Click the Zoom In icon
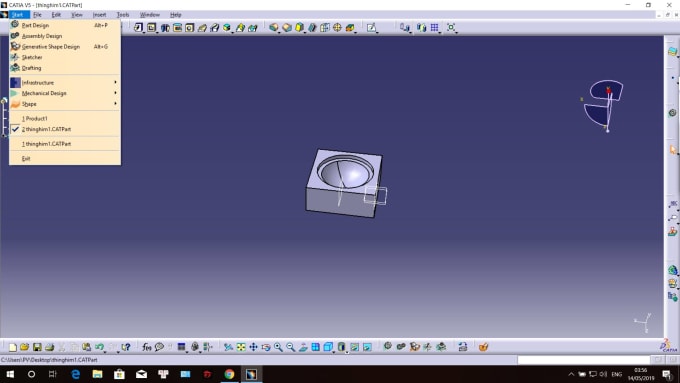The width and height of the screenshot is (680, 383). click(278, 347)
